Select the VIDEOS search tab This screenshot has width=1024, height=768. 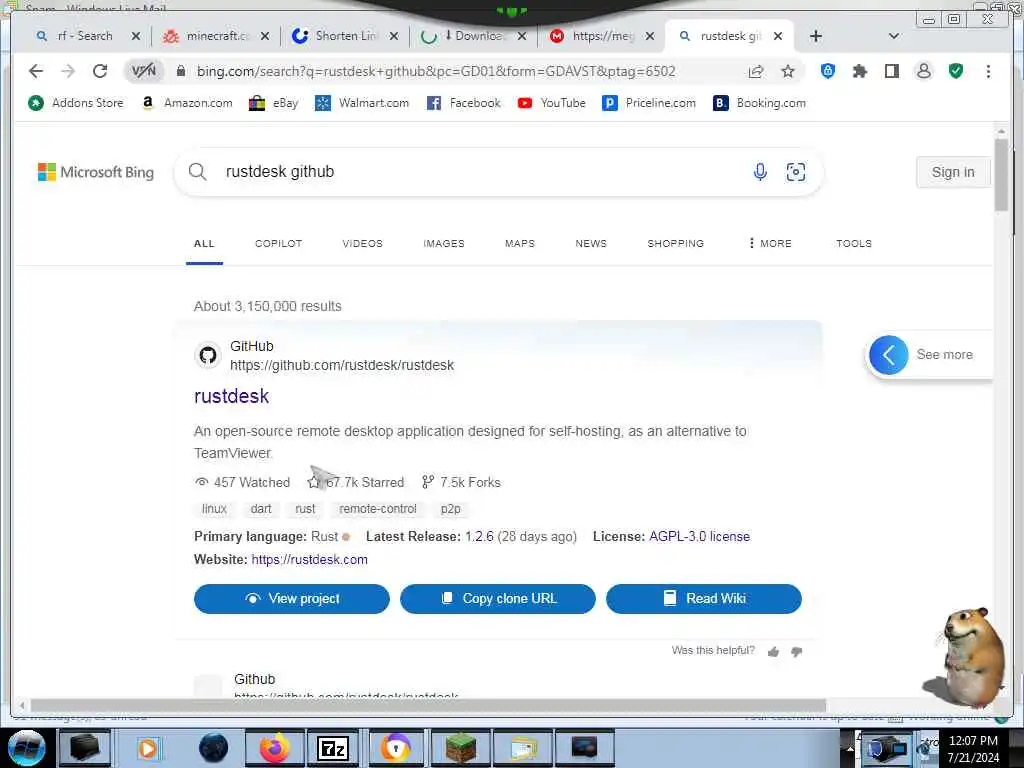point(362,243)
